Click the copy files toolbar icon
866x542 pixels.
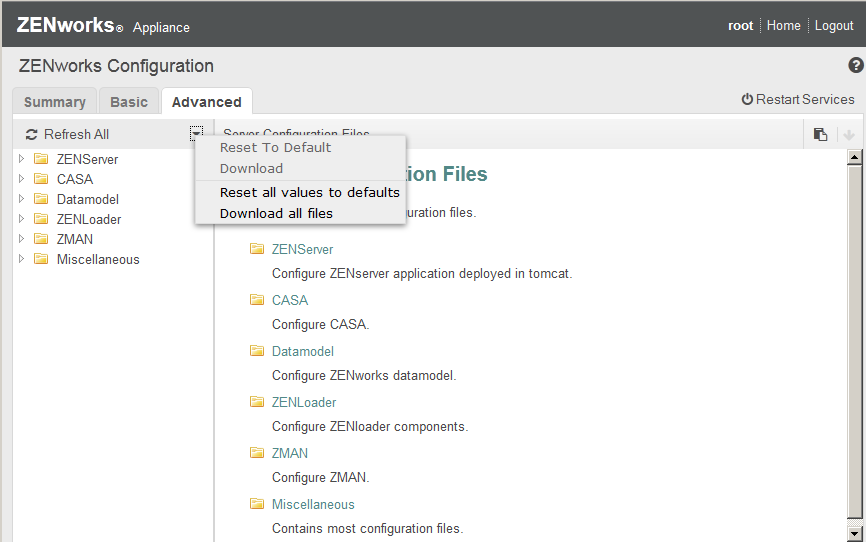click(x=820, y=134)
